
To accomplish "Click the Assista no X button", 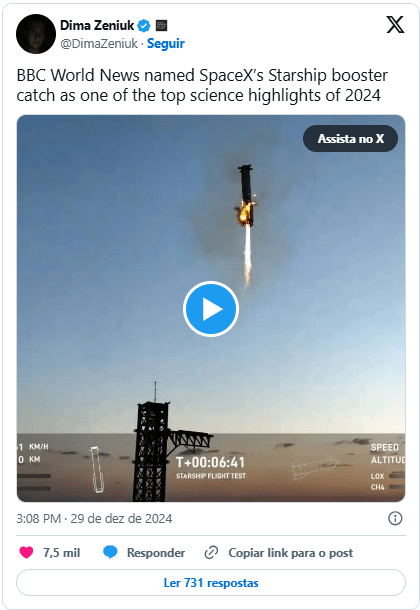I will point(350,138).
